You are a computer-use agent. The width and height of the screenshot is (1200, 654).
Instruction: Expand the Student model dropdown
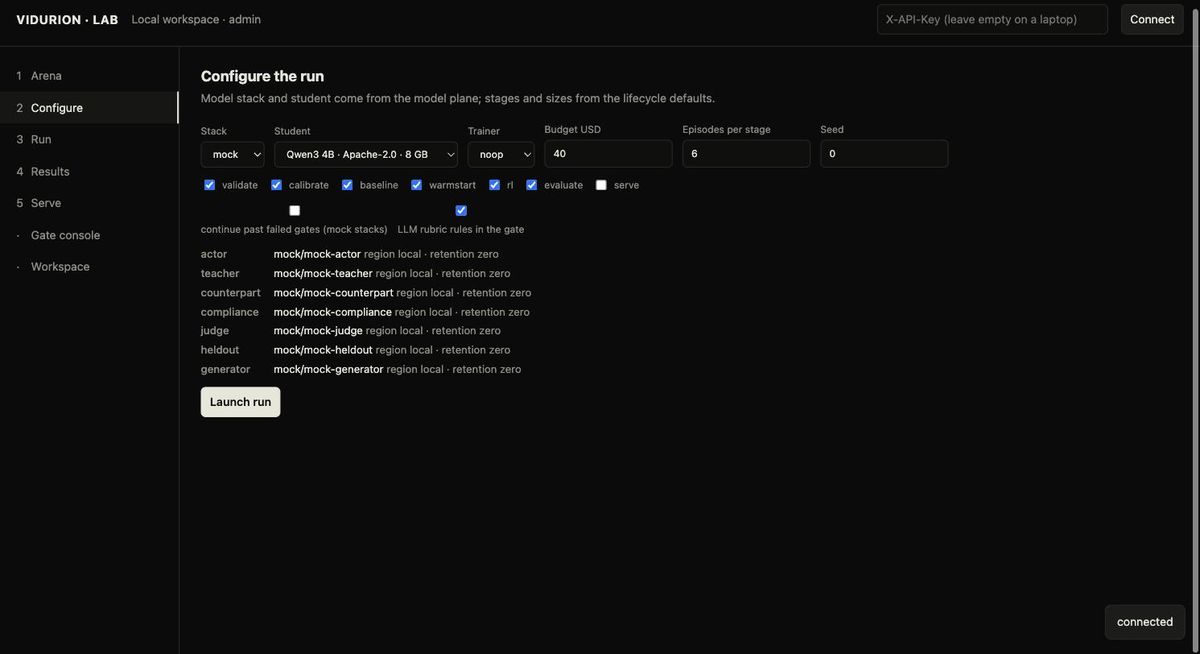pyautogui.click(x=366, y=154)
